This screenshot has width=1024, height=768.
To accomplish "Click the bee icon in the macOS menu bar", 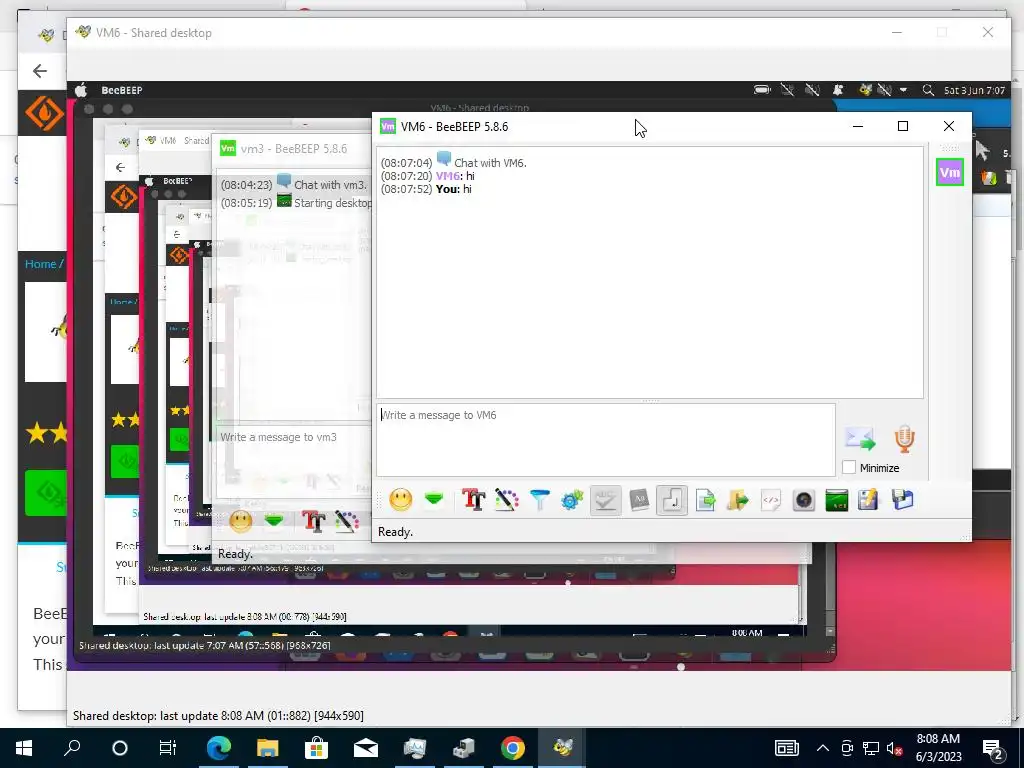I will [x=865, y=89].
